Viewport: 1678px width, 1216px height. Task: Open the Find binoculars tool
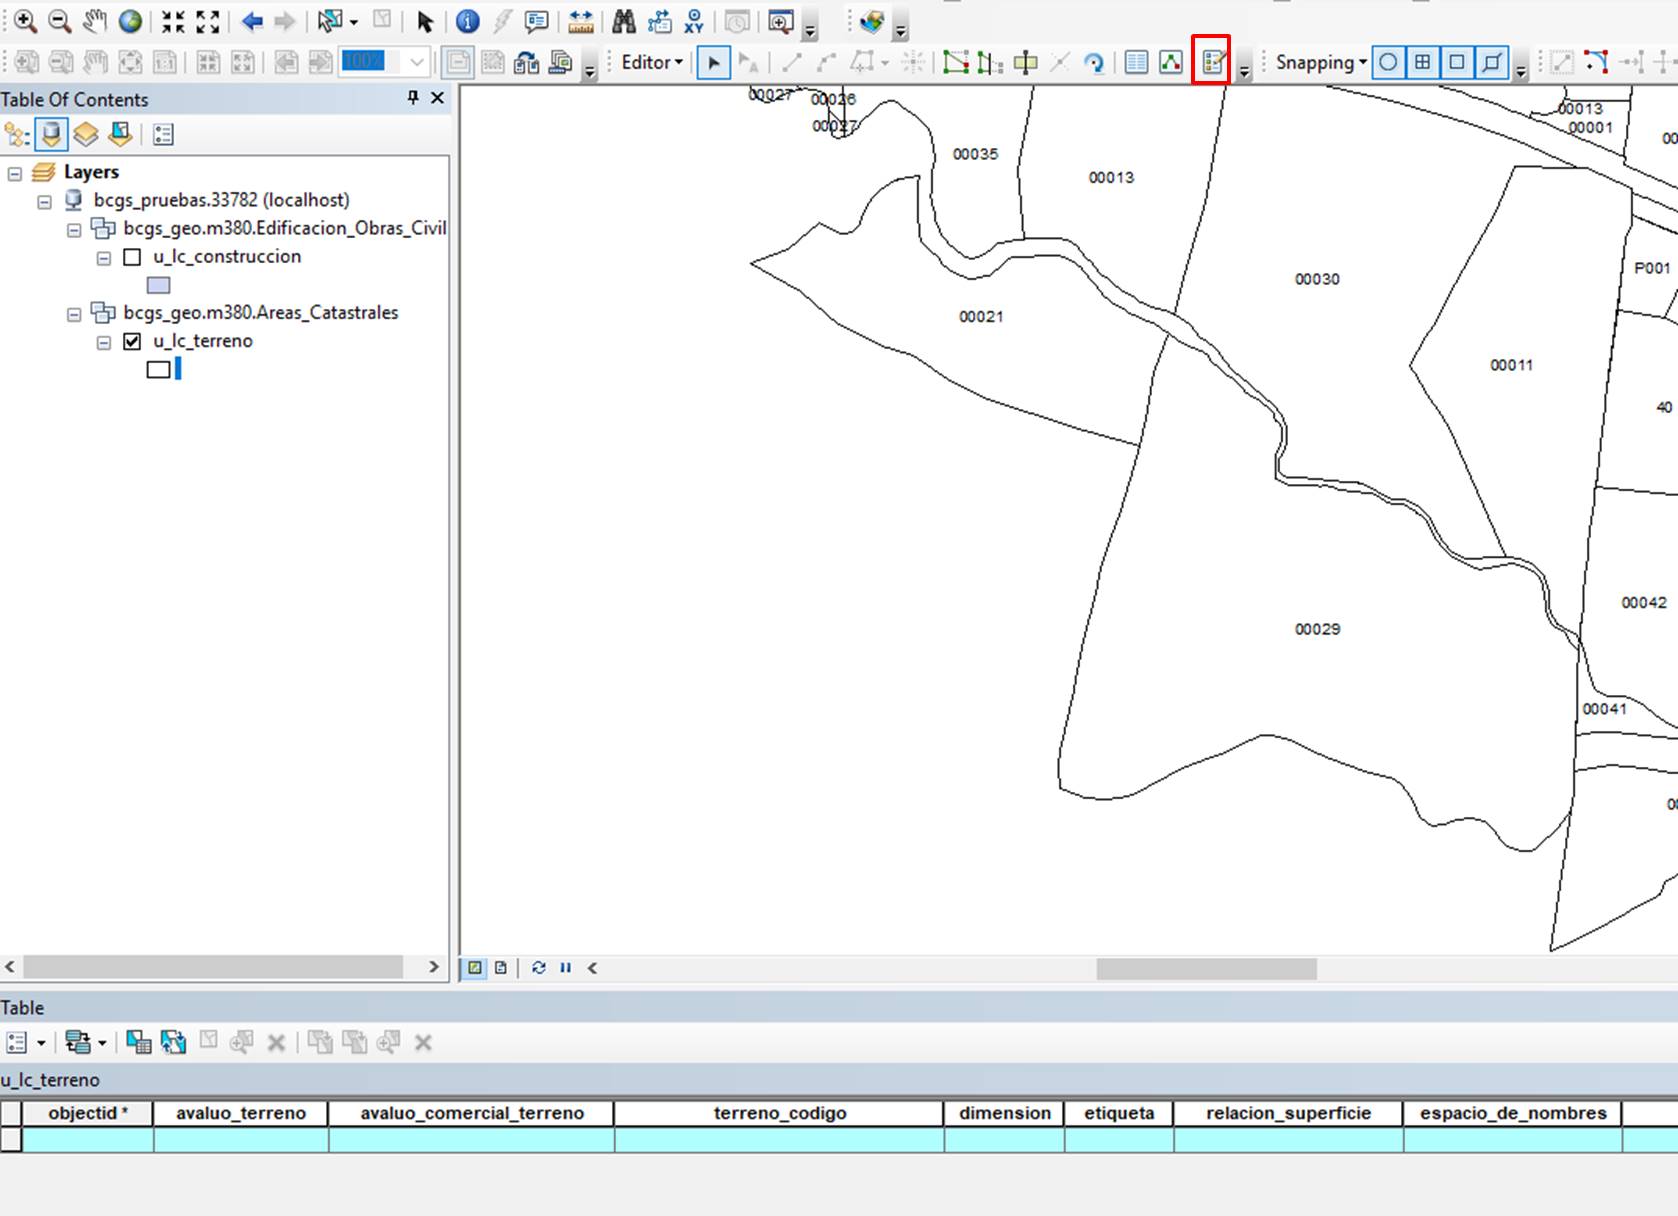coord(624,21)
